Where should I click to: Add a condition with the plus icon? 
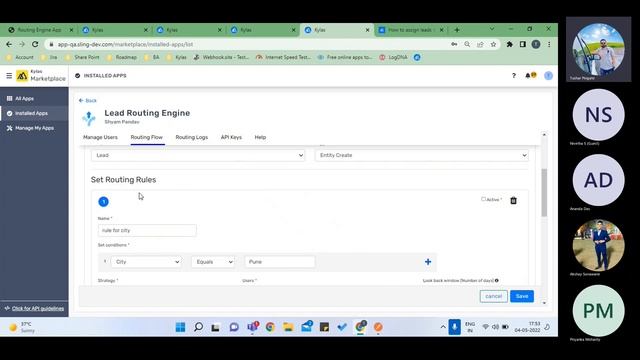tap(428, 262)
